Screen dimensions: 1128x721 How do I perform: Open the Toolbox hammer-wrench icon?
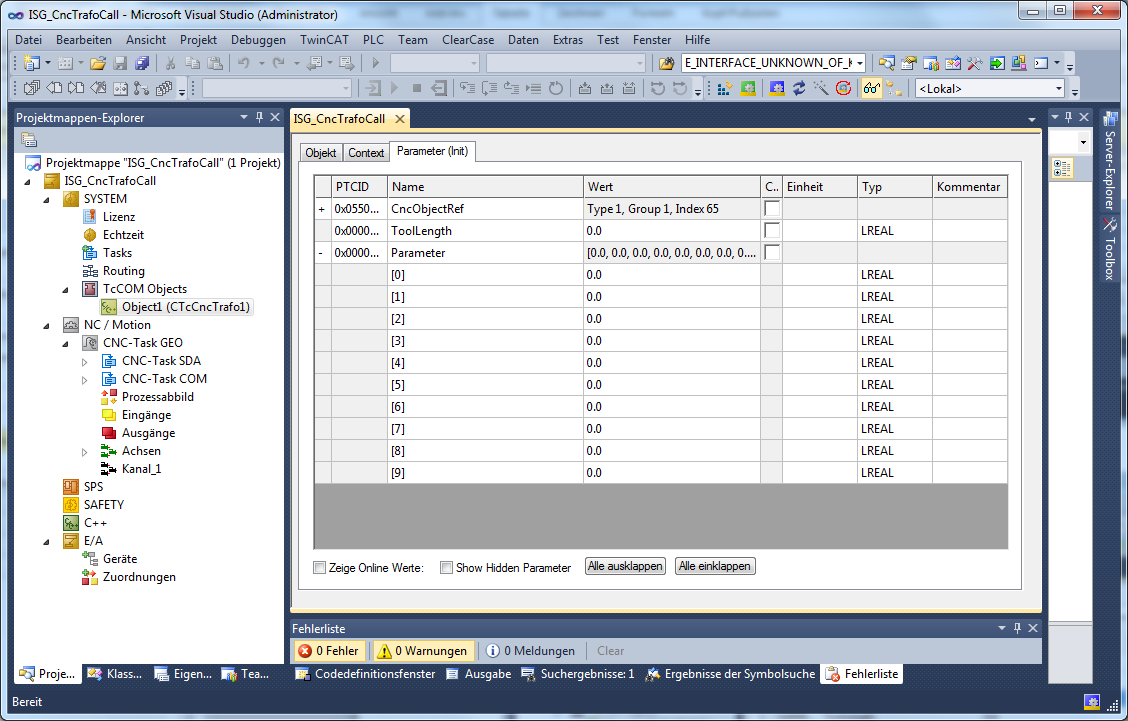(975, 63)
